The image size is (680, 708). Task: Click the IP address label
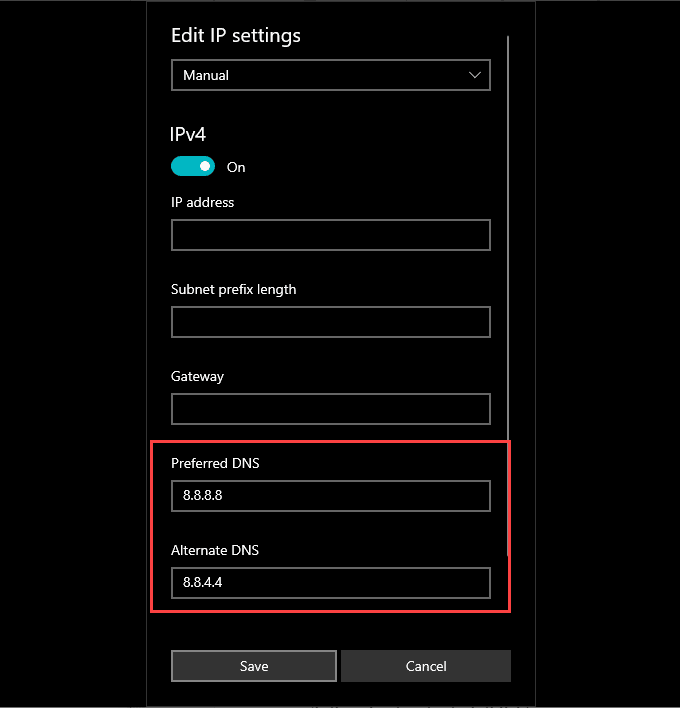click(202, 202)
